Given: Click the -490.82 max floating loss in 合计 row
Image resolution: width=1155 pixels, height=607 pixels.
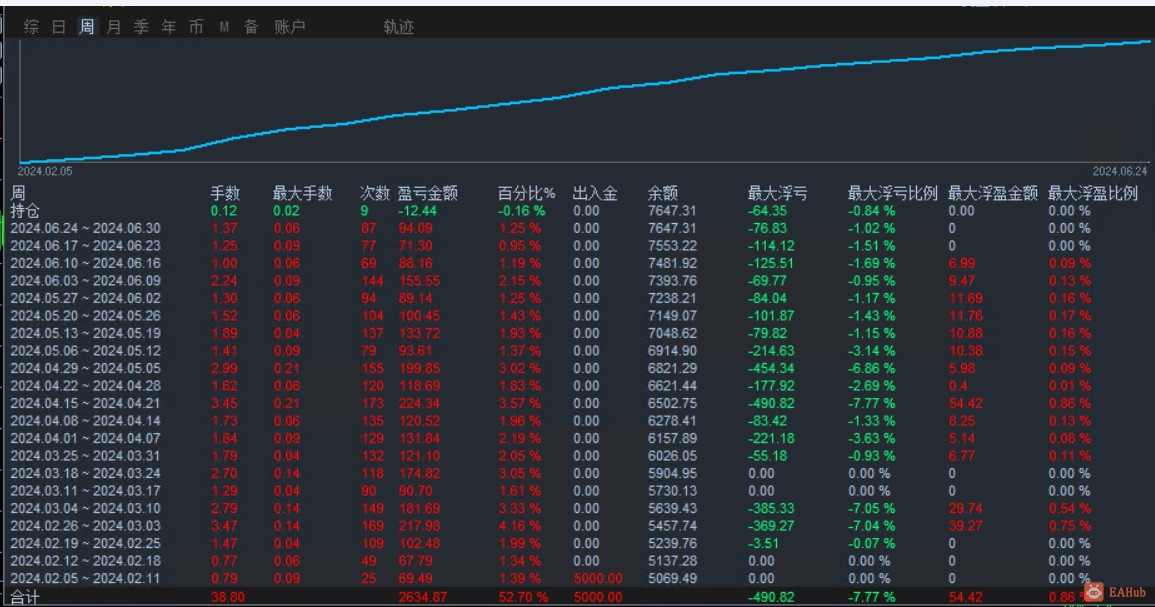Looking at the screenshot, I should (771, 597).
